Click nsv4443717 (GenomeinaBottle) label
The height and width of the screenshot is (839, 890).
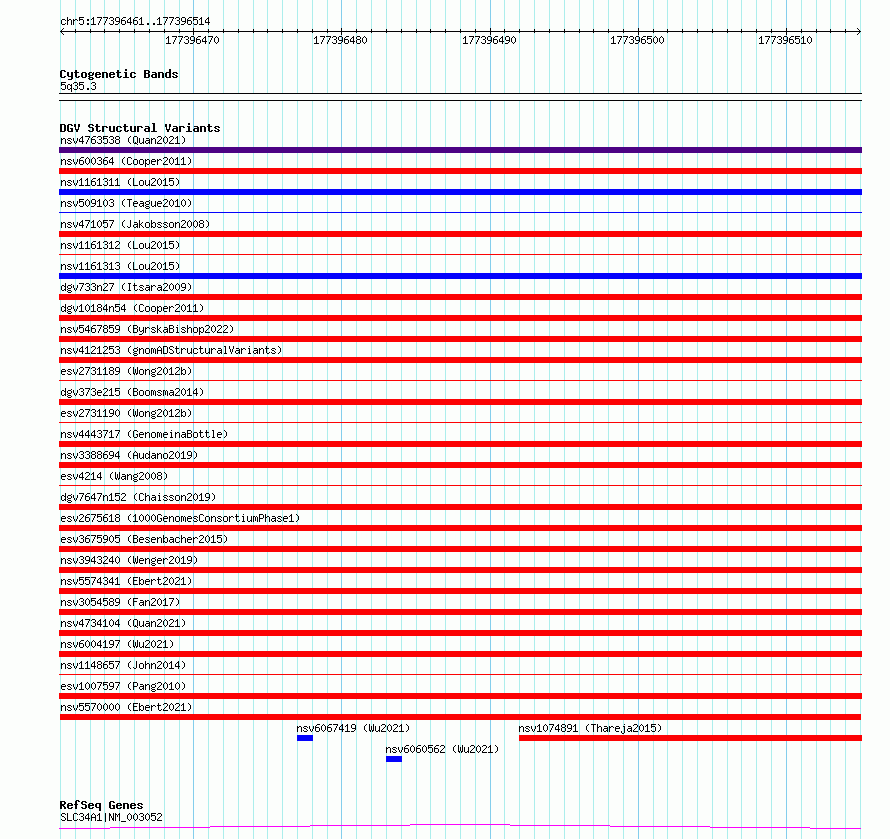(x=144, y=434)
